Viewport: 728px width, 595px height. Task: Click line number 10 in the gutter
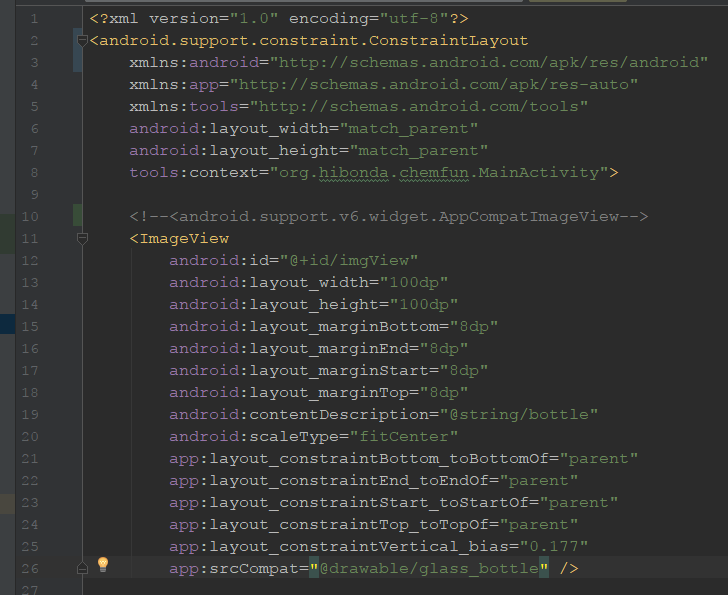[x=30, y=217]
